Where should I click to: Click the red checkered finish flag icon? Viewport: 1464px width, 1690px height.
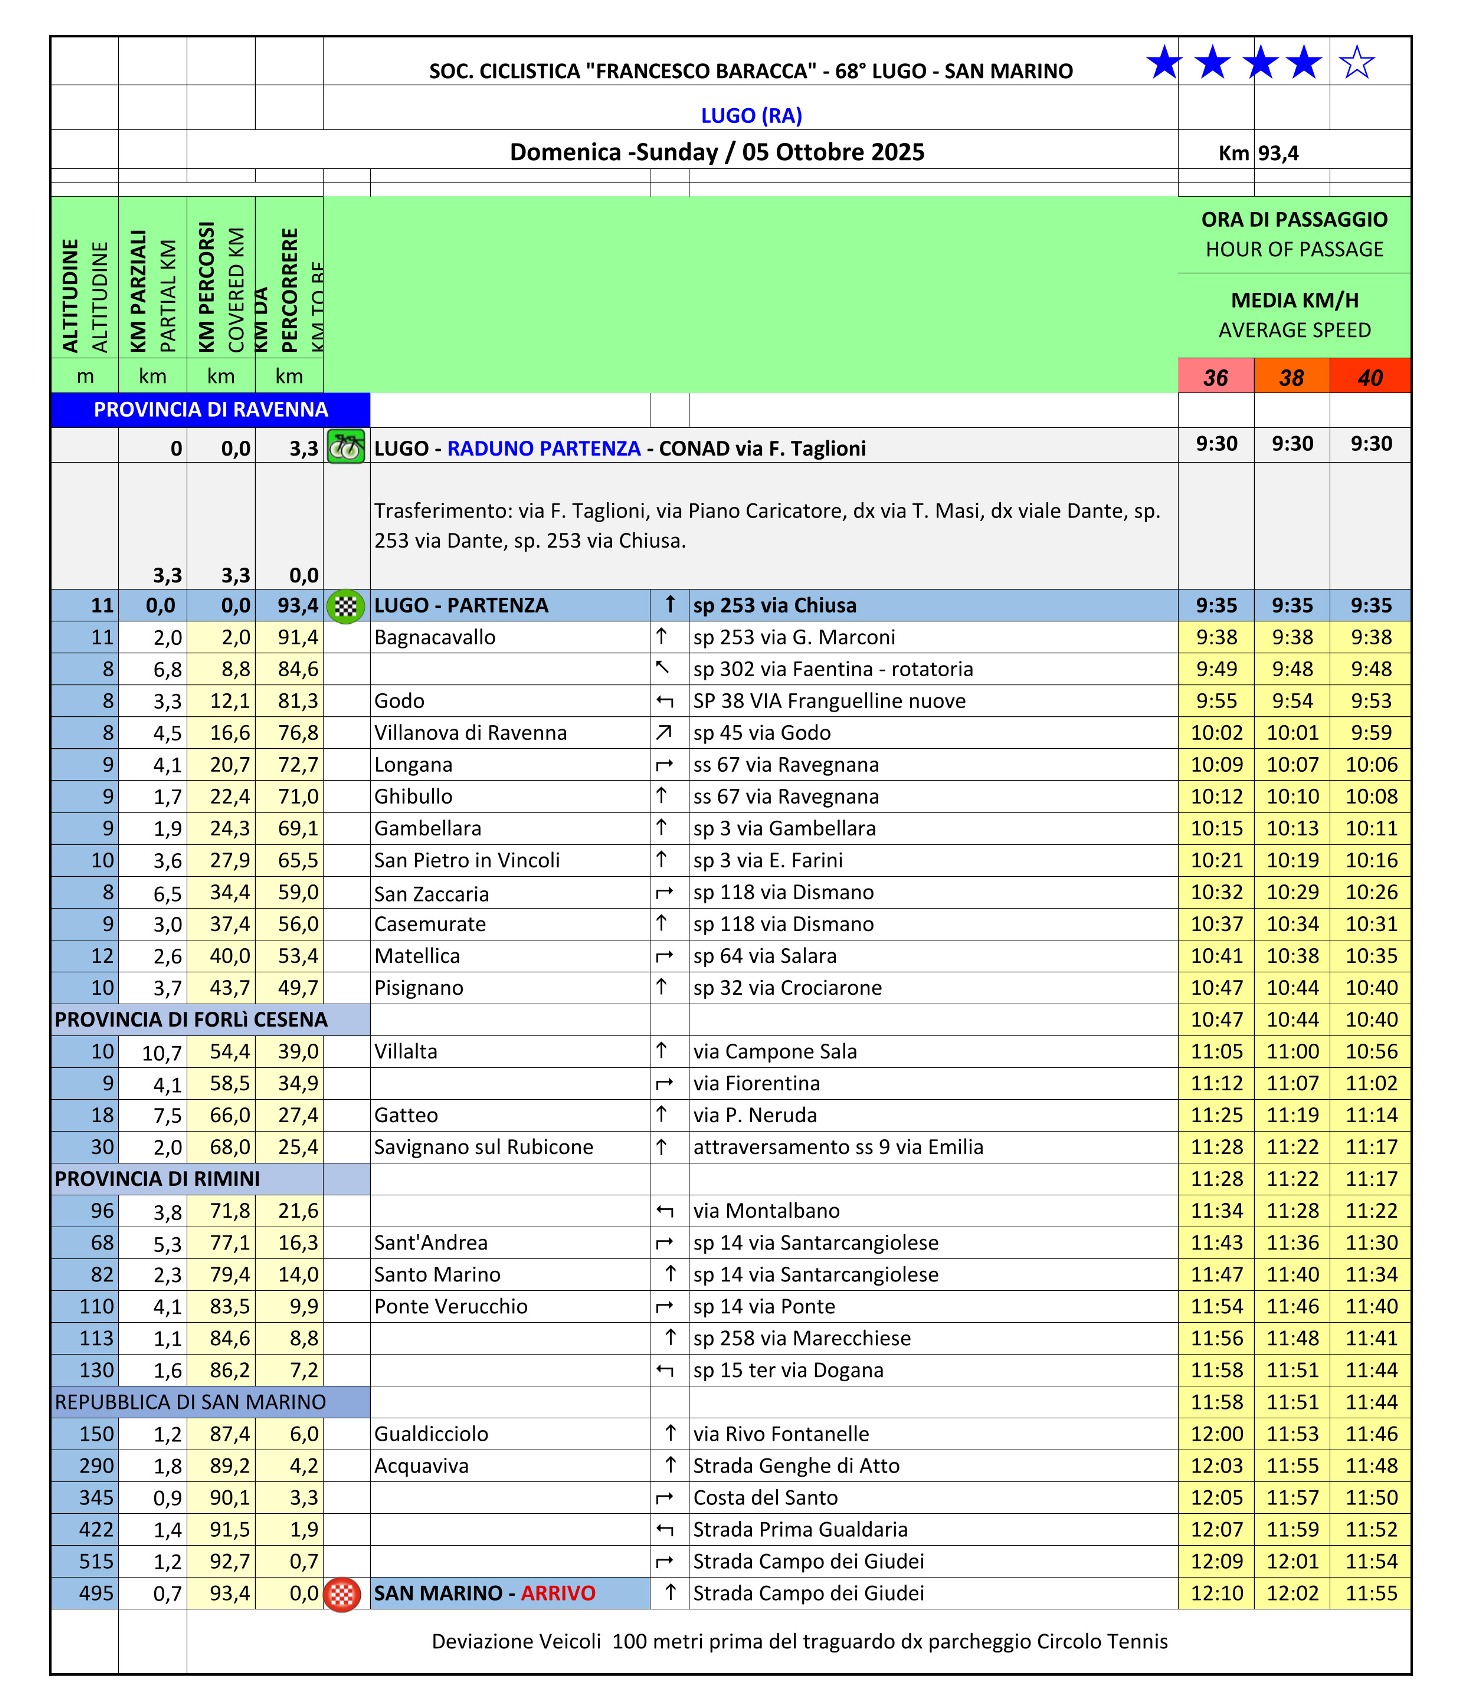pyautogui.click(x=343, y=1594)
